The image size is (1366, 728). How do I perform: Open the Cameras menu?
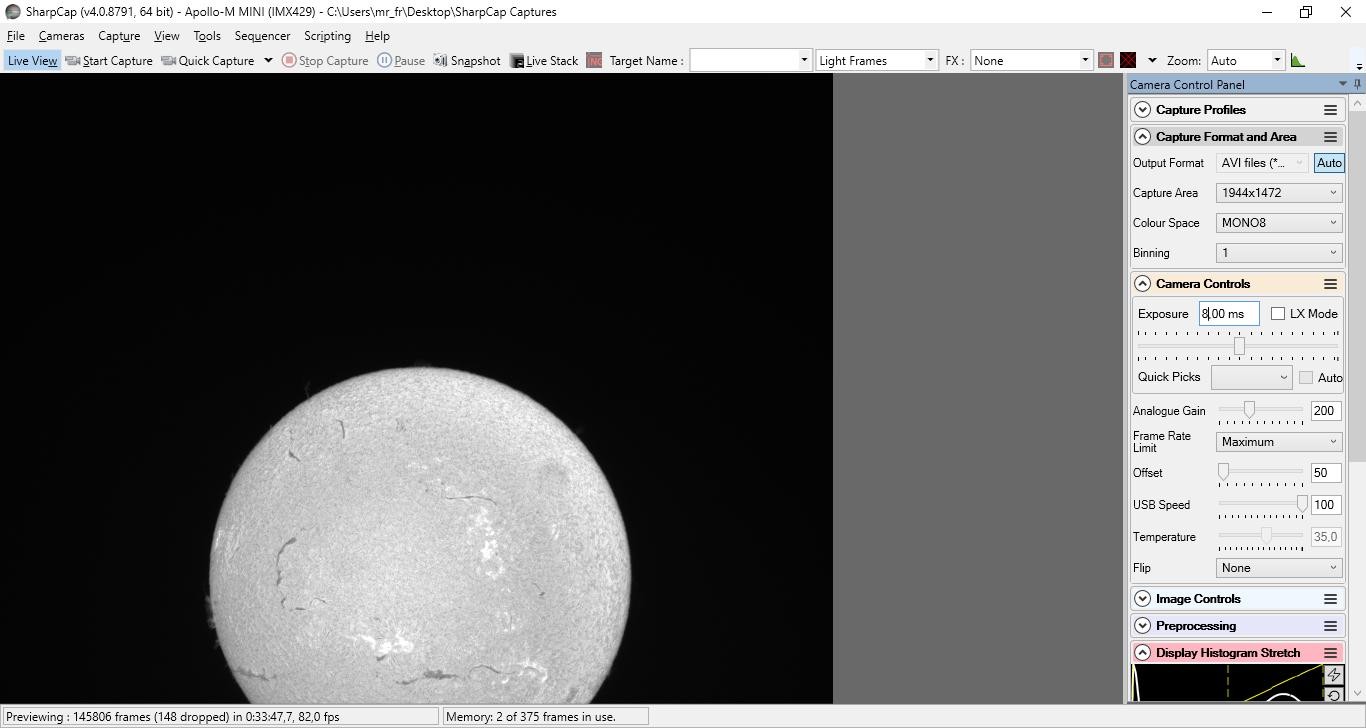tap(61, 36)
